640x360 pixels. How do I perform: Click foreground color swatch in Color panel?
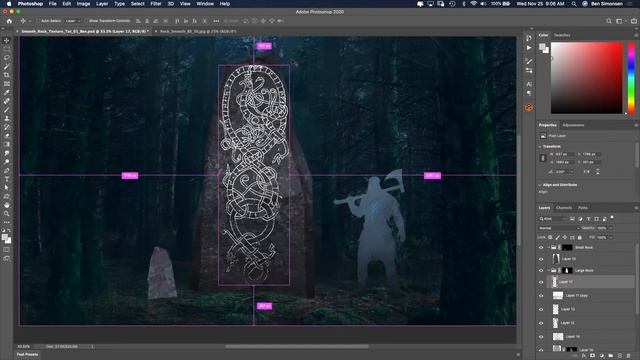click(x=542, y=47)
